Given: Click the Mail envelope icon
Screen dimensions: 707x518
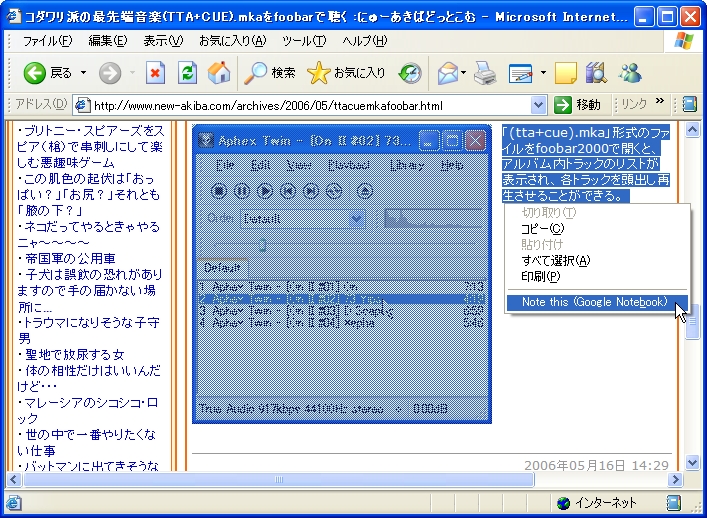Looking at the screenshot, I should [x=447, y=73].
